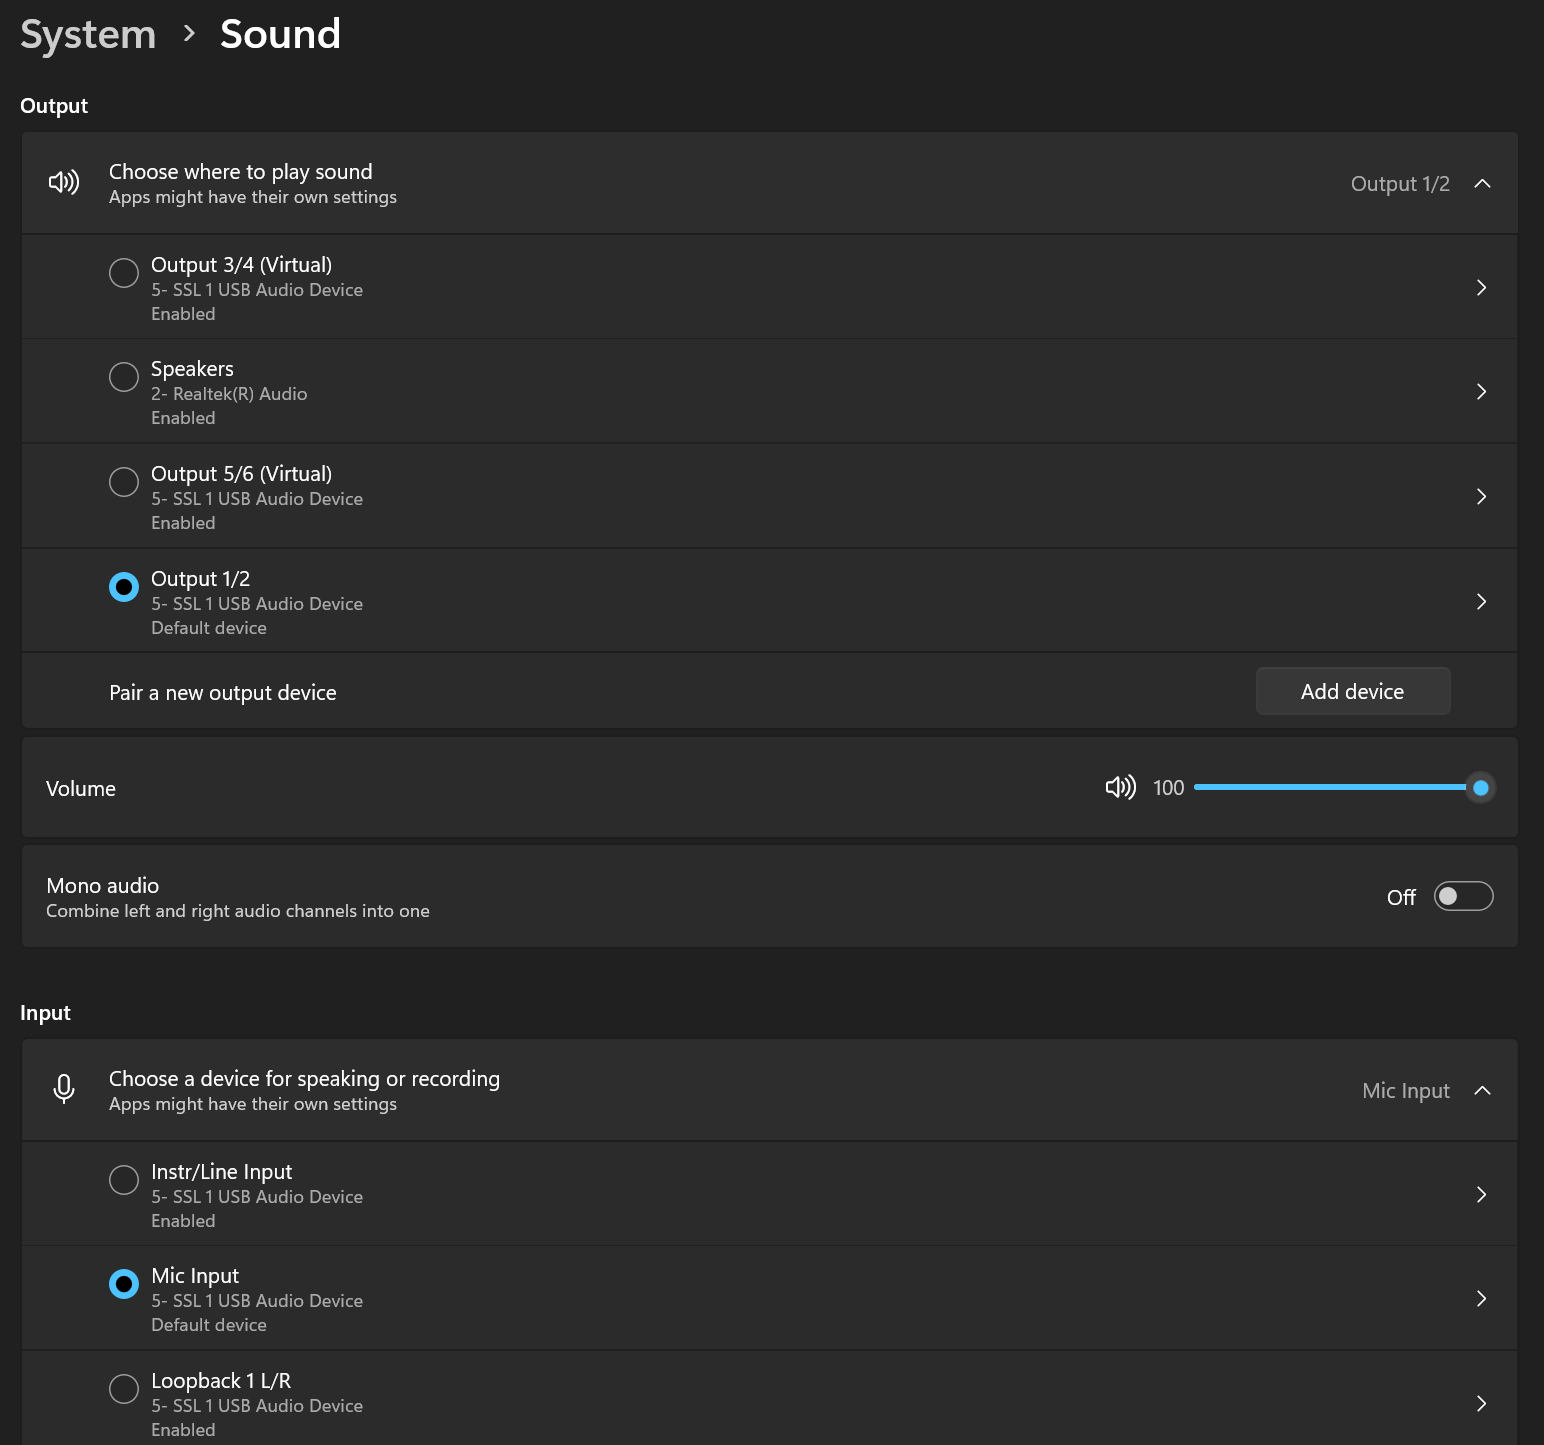Click the Input section heading
This screenshot has height=1445, width=1544.
45,1012
